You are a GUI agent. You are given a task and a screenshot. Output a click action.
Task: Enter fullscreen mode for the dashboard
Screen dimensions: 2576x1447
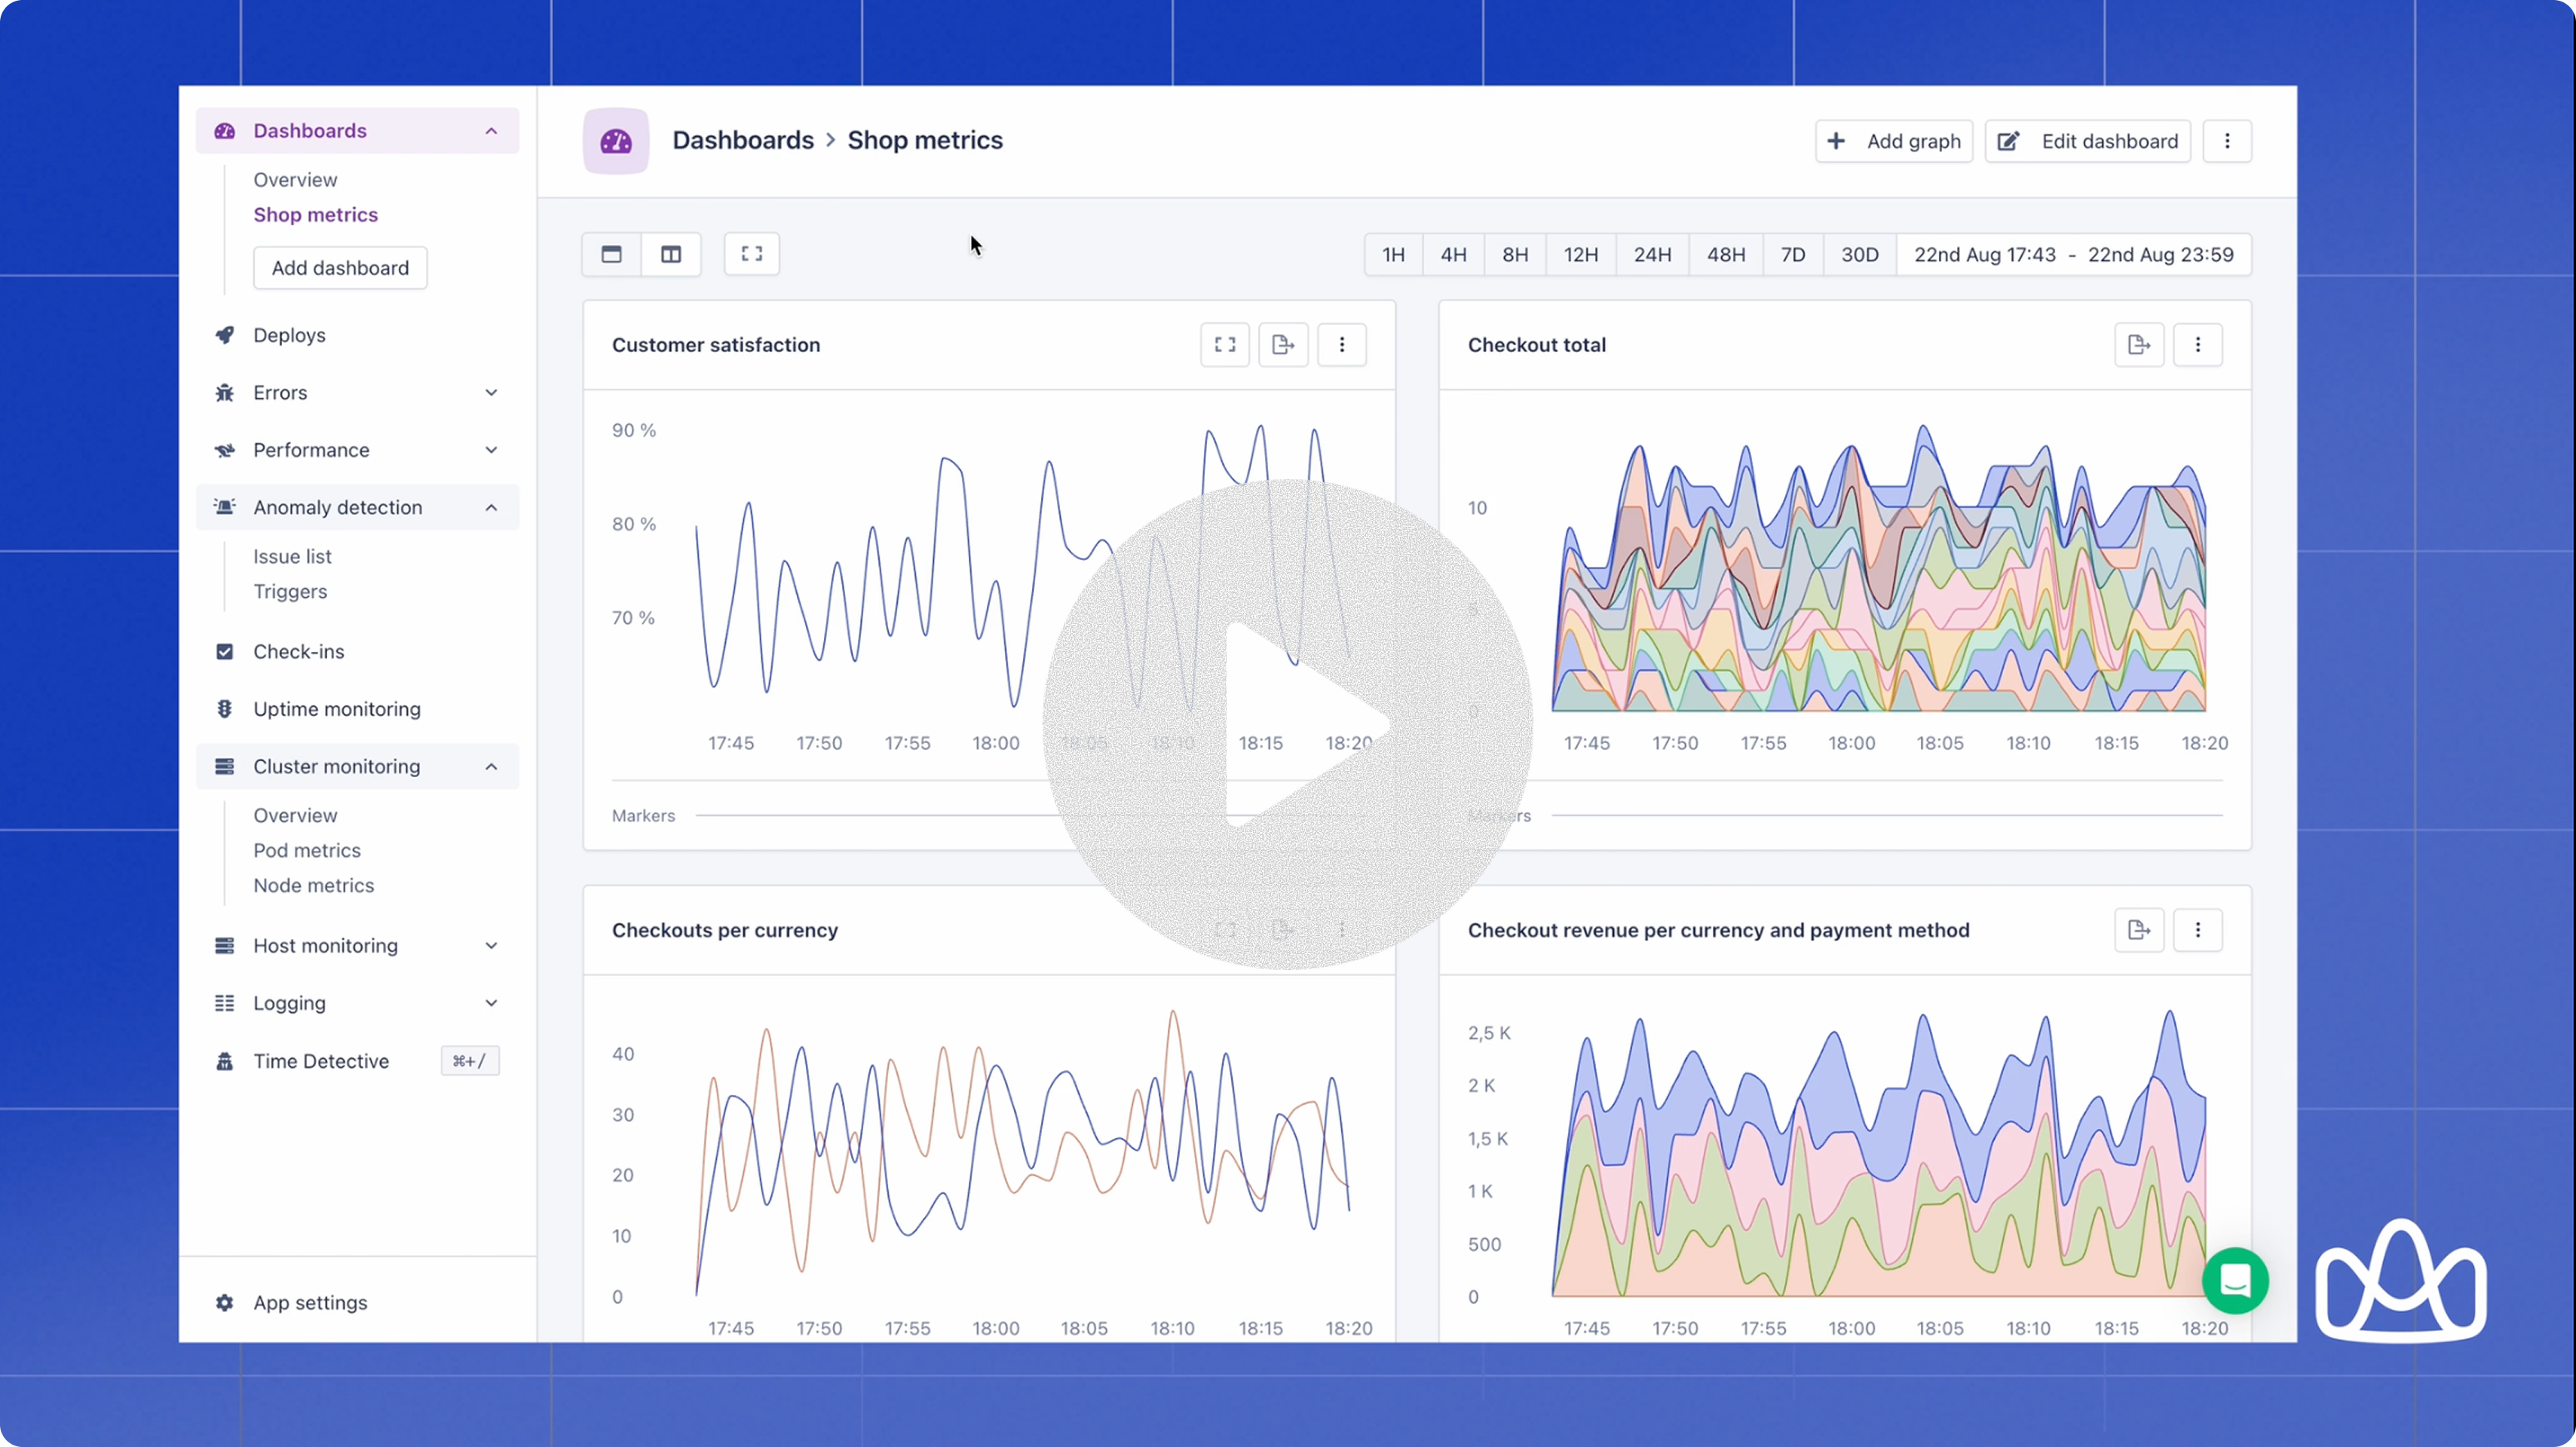tap(751, 254)
